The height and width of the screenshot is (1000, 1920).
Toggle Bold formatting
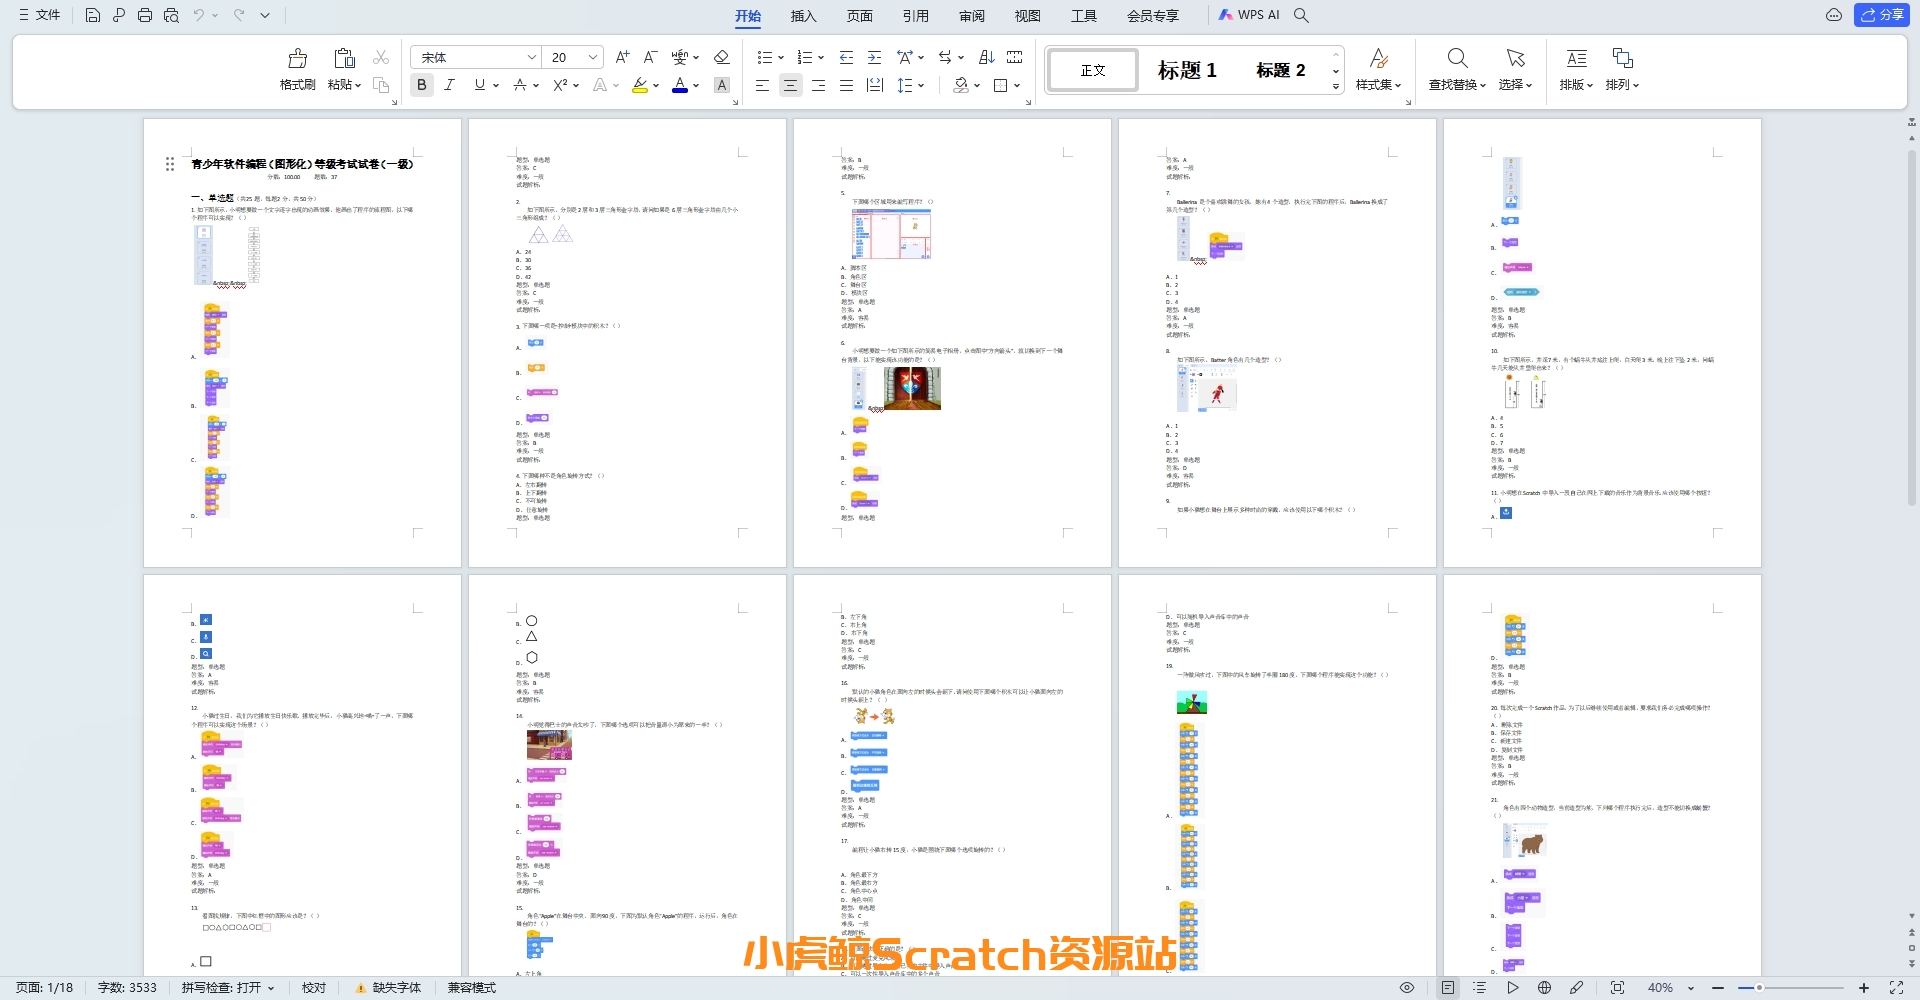click(421, 85)
